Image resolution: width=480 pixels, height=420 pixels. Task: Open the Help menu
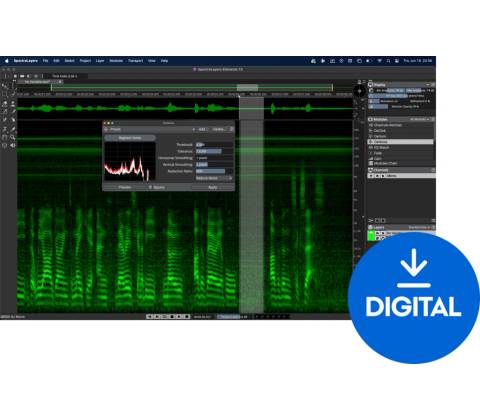coord(164,61)
